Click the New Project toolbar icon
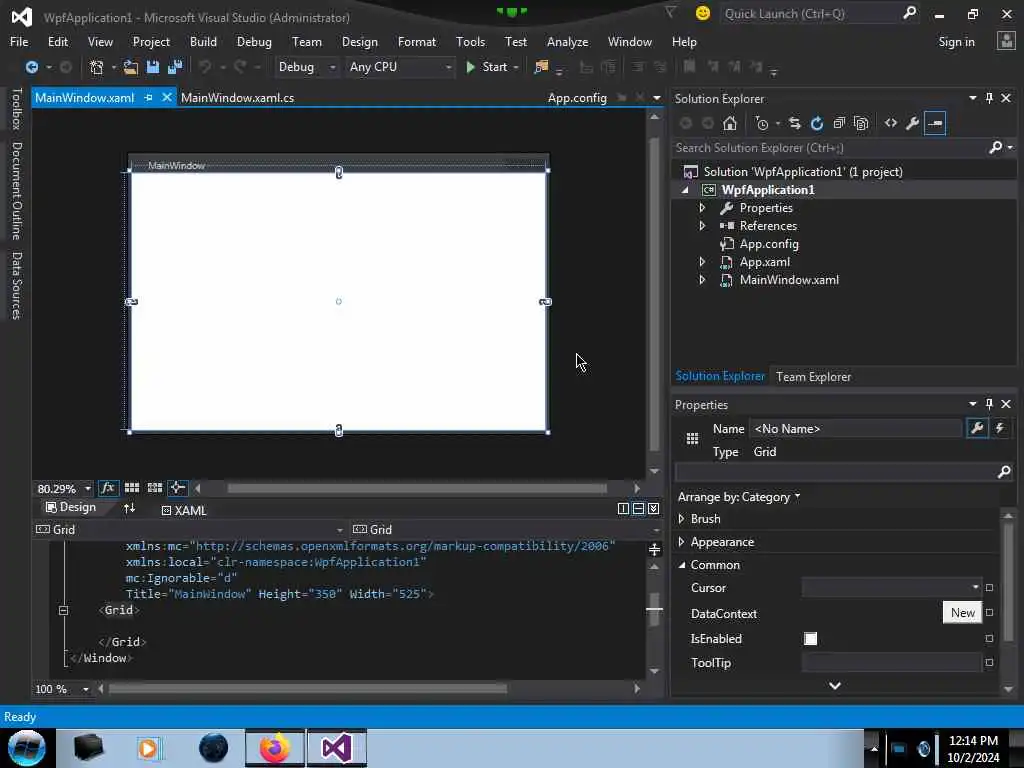This screenshot has width=1024, height=768. point(97,67)
